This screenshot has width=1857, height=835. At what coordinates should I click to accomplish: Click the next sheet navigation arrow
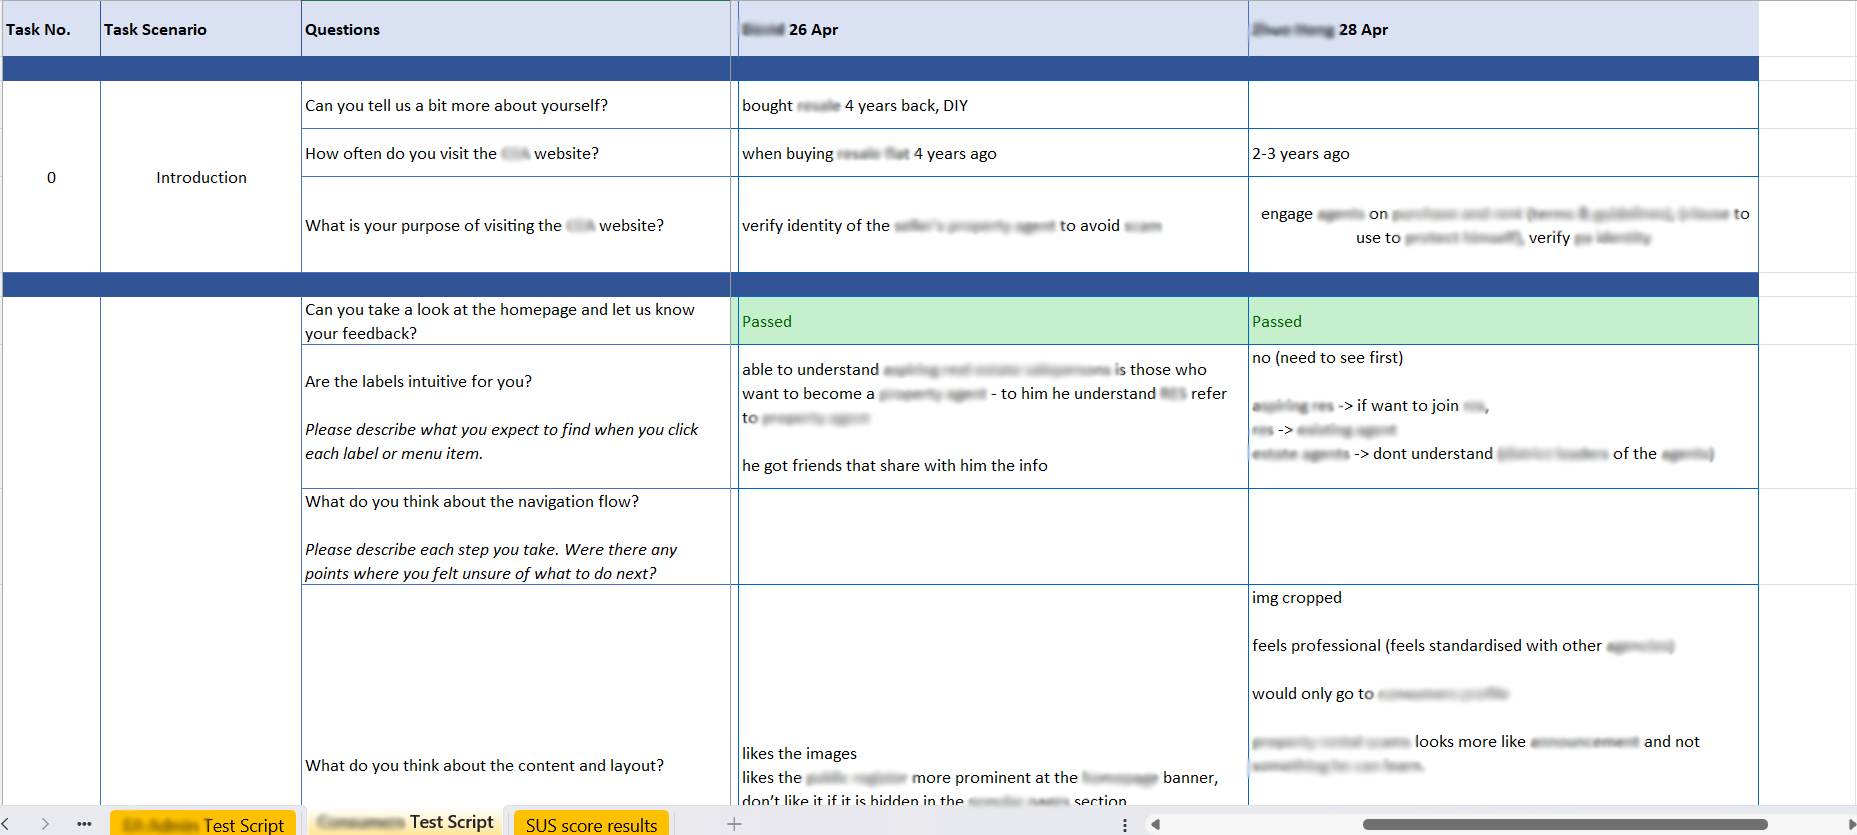[x=45, y=824]
